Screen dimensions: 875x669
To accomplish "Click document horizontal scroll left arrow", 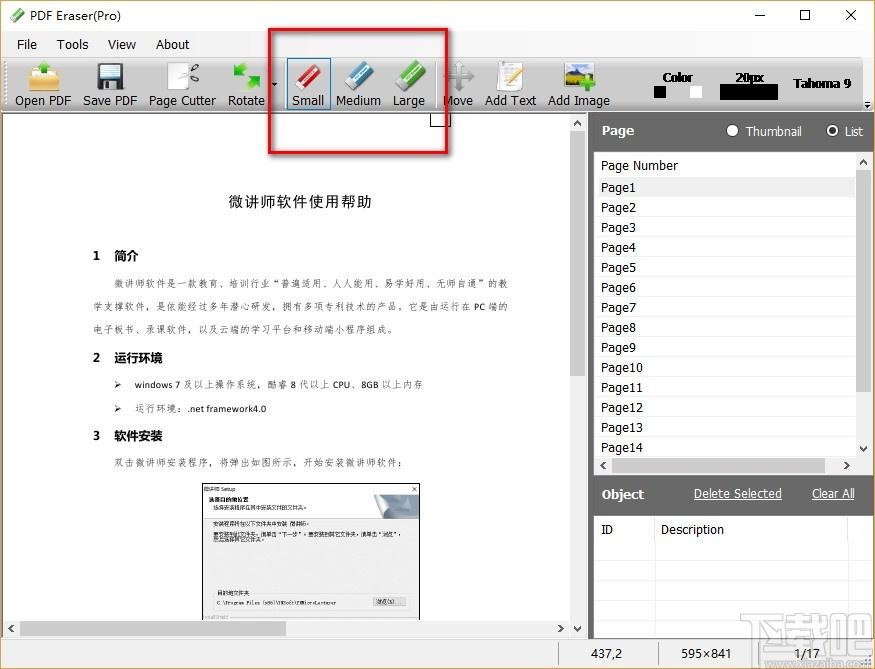I will click(11, 629).
